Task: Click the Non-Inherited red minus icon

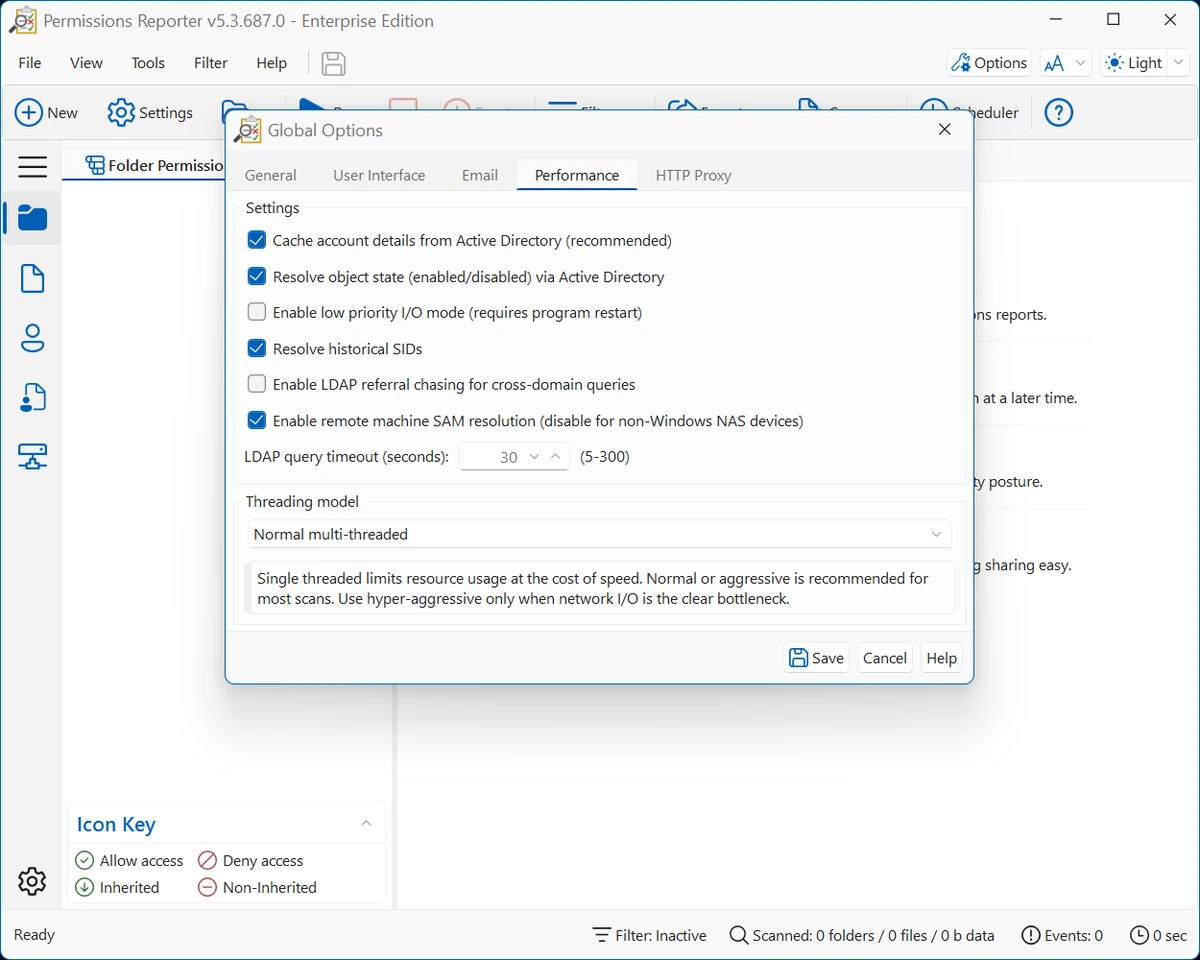Action: click(207, 887)
